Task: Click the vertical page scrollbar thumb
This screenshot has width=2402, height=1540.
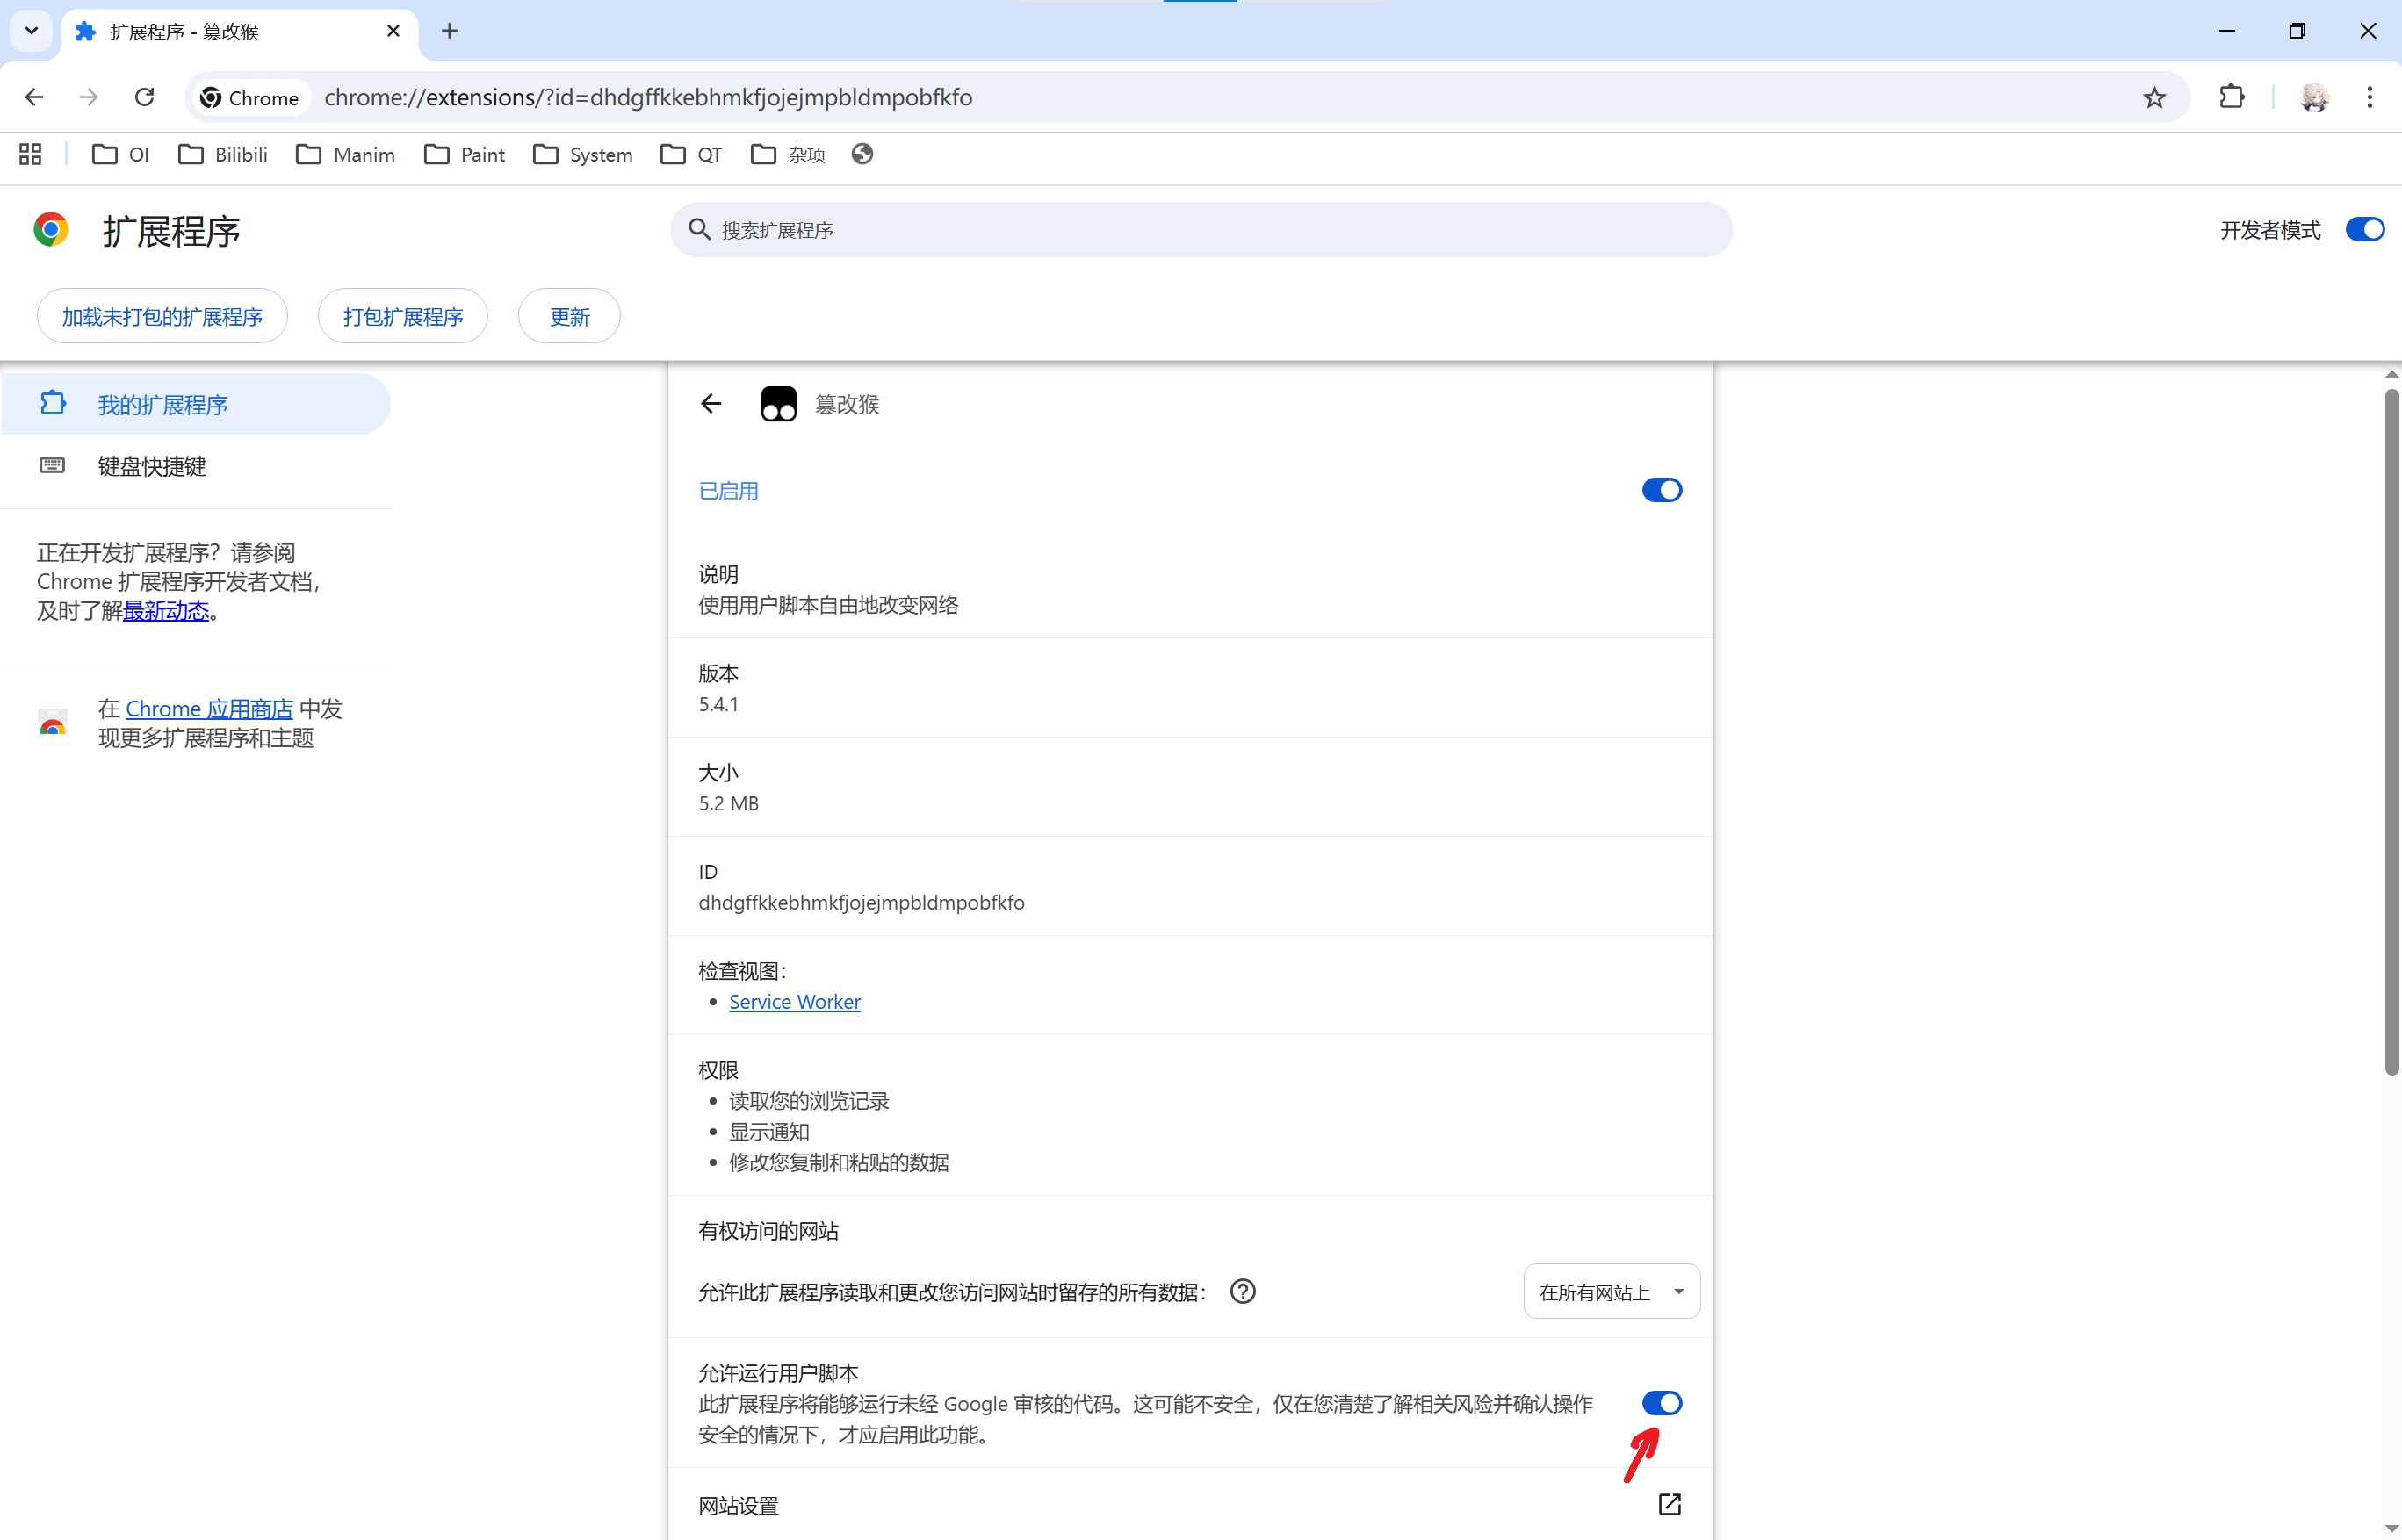Action: click(x=2391, y=733)
